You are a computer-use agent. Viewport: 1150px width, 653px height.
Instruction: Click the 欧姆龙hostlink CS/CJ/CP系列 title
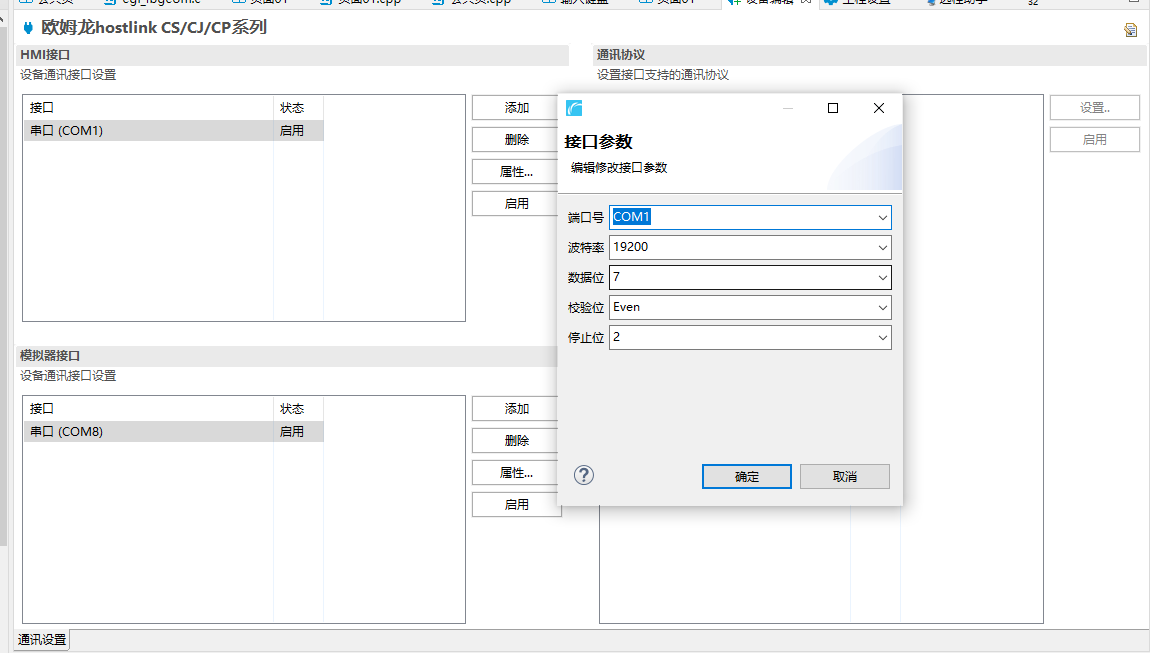pyautogui.click(x=154, y=28)
